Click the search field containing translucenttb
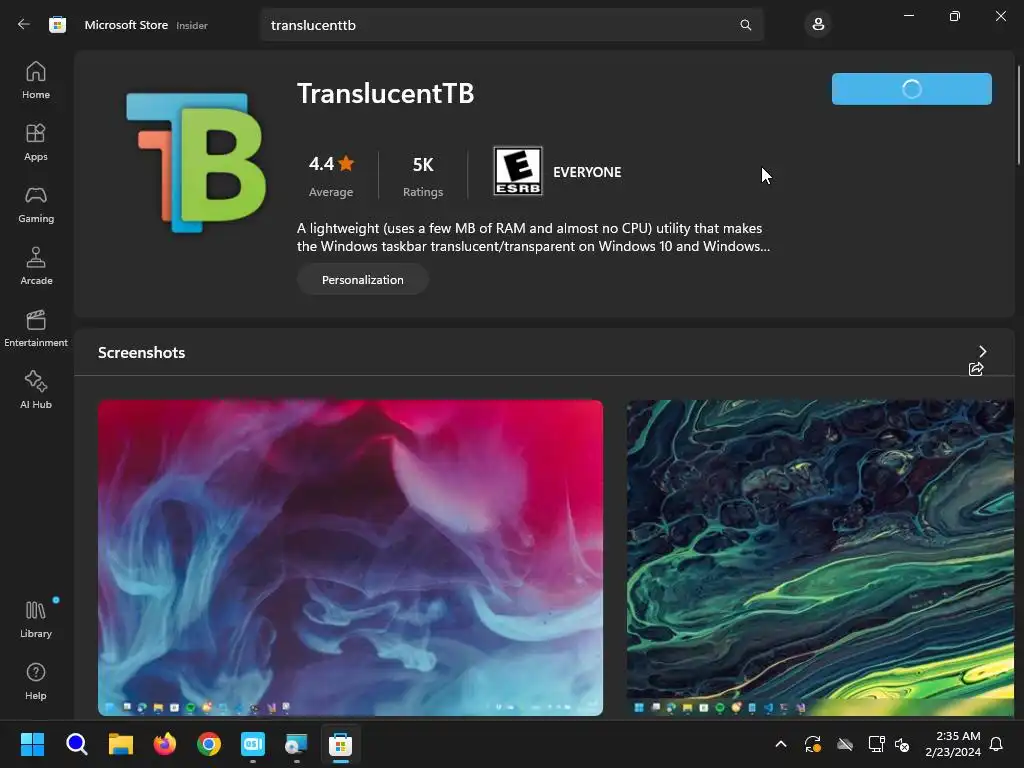The width and height of the screenshot is (1024, 768). 512,25
